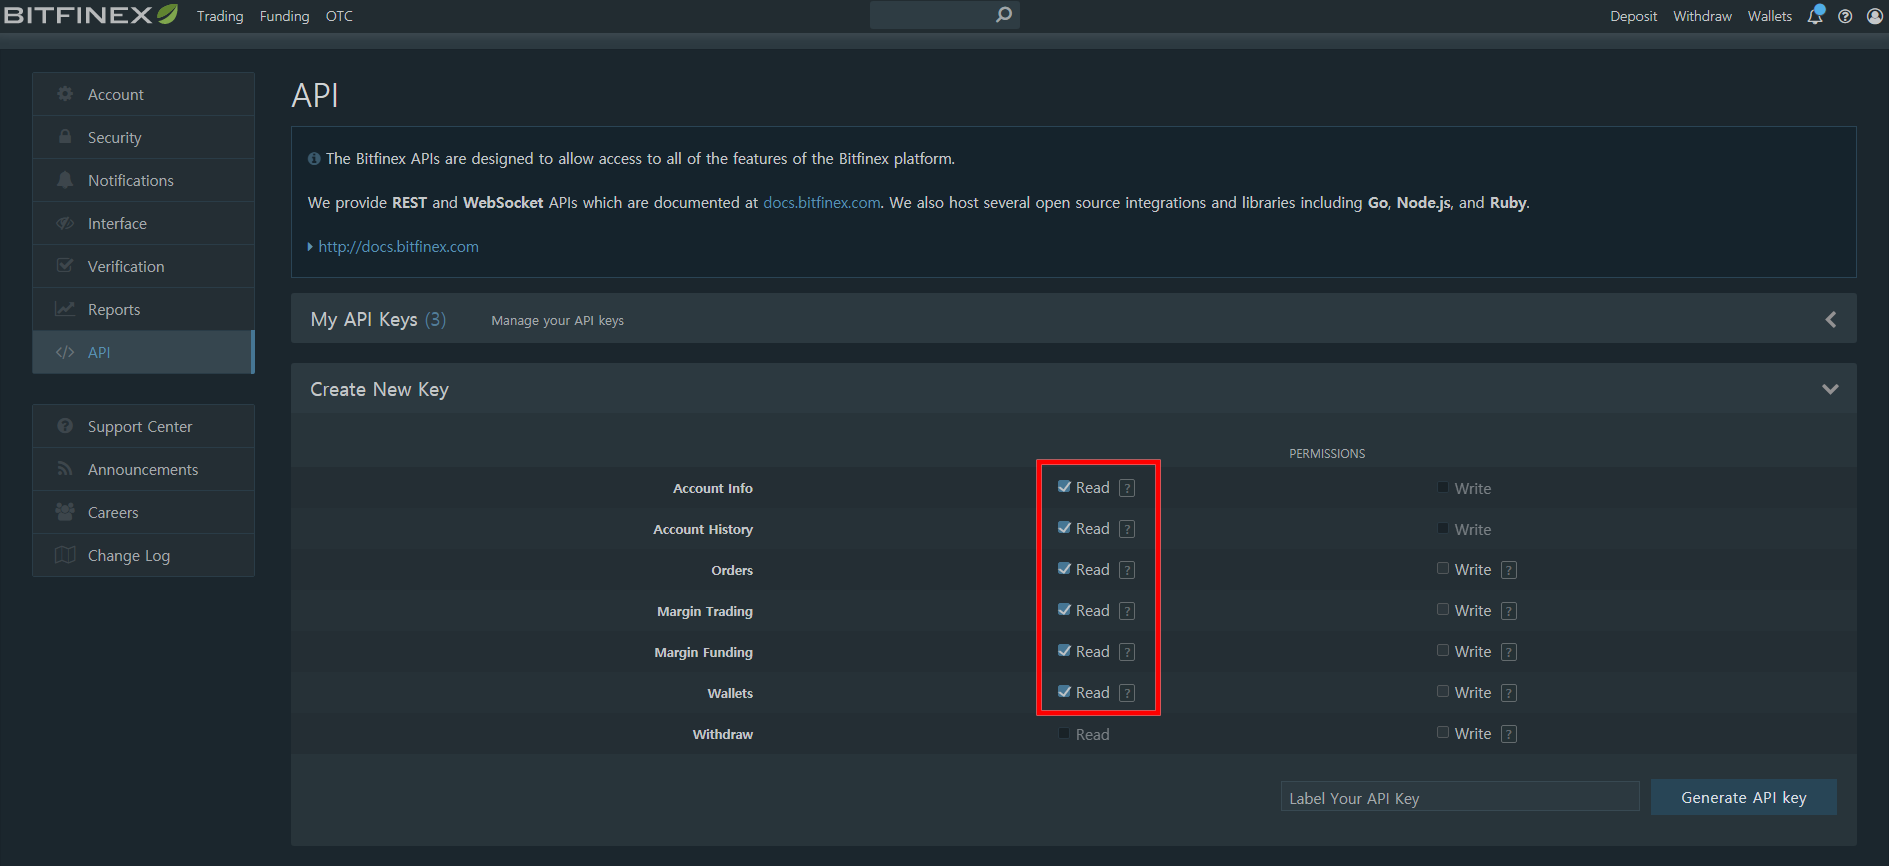The image size is (1889, 866).
Task: Enable Orders Write permission checkbox
Action: pyautogui.click(x=1443, y=569)
